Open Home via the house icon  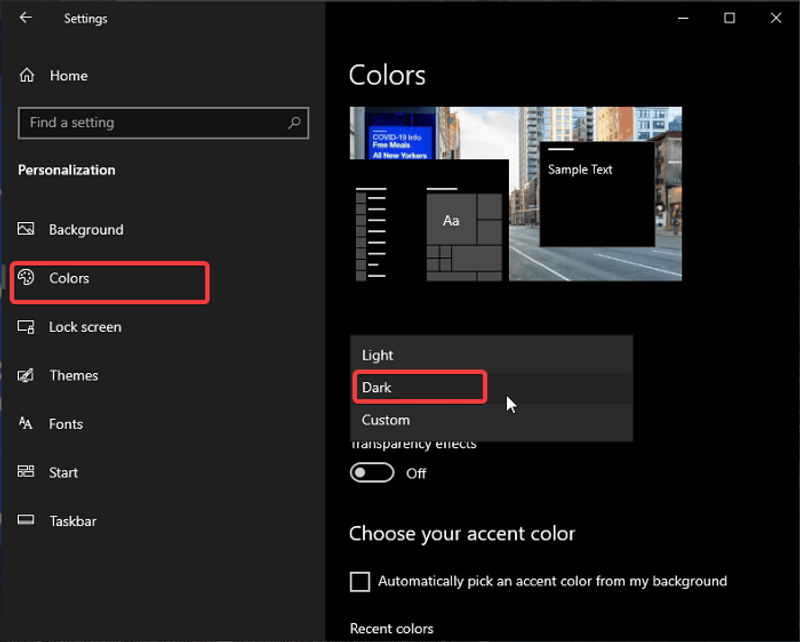27,76
